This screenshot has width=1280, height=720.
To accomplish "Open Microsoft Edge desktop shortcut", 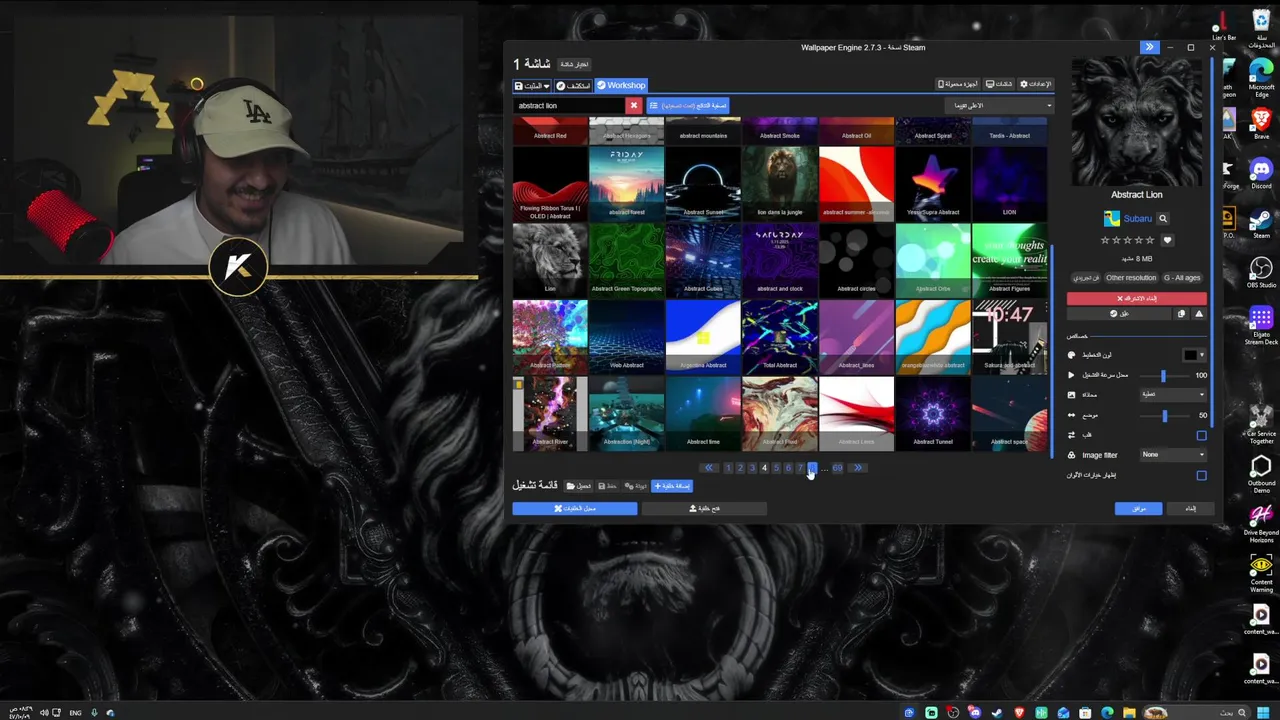I will (x=1261, y=75).
